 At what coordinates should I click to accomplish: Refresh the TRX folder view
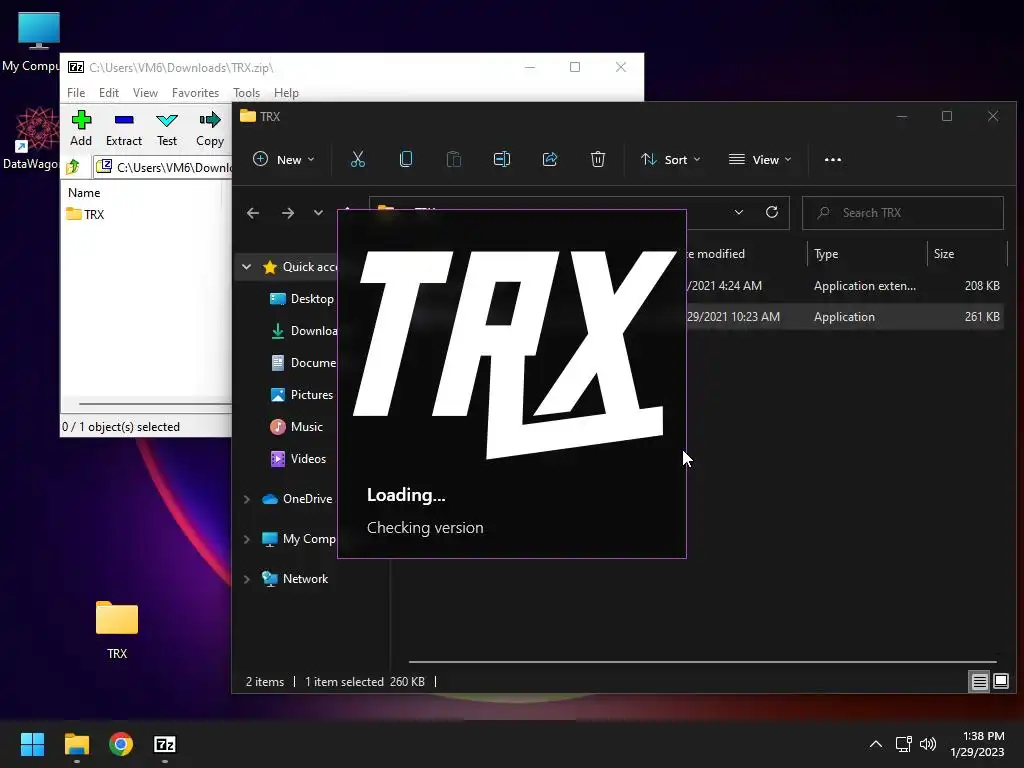pyautogui.click(x=772, y=212)
